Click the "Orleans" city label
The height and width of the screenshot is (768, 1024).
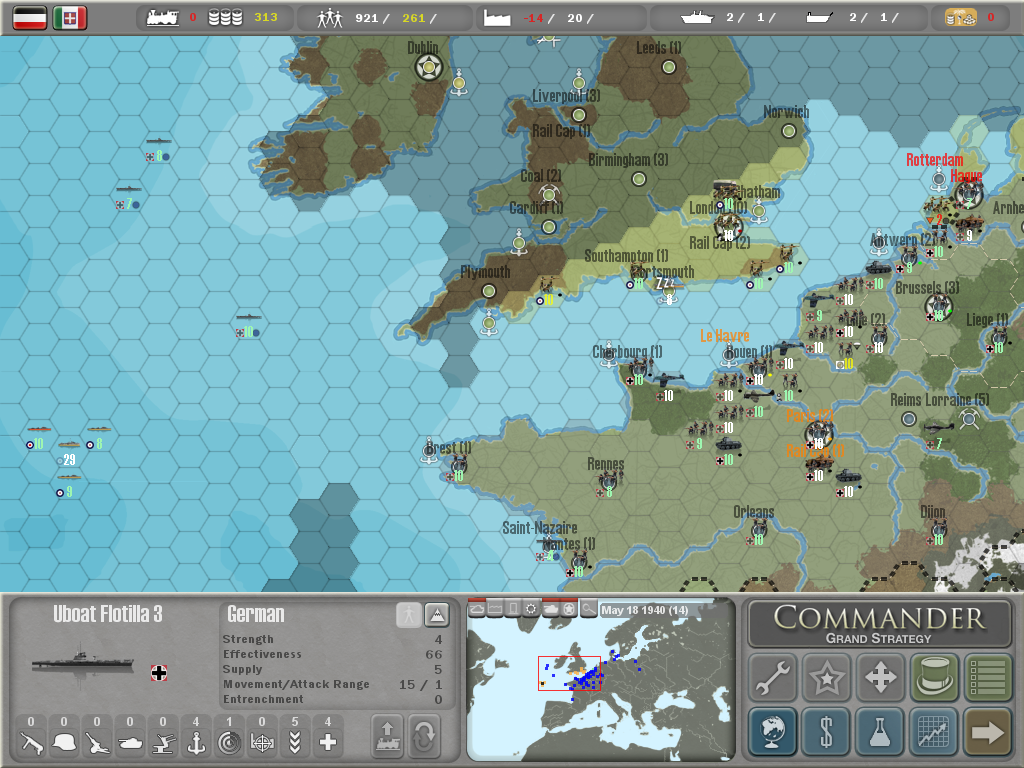coord(754,512)
